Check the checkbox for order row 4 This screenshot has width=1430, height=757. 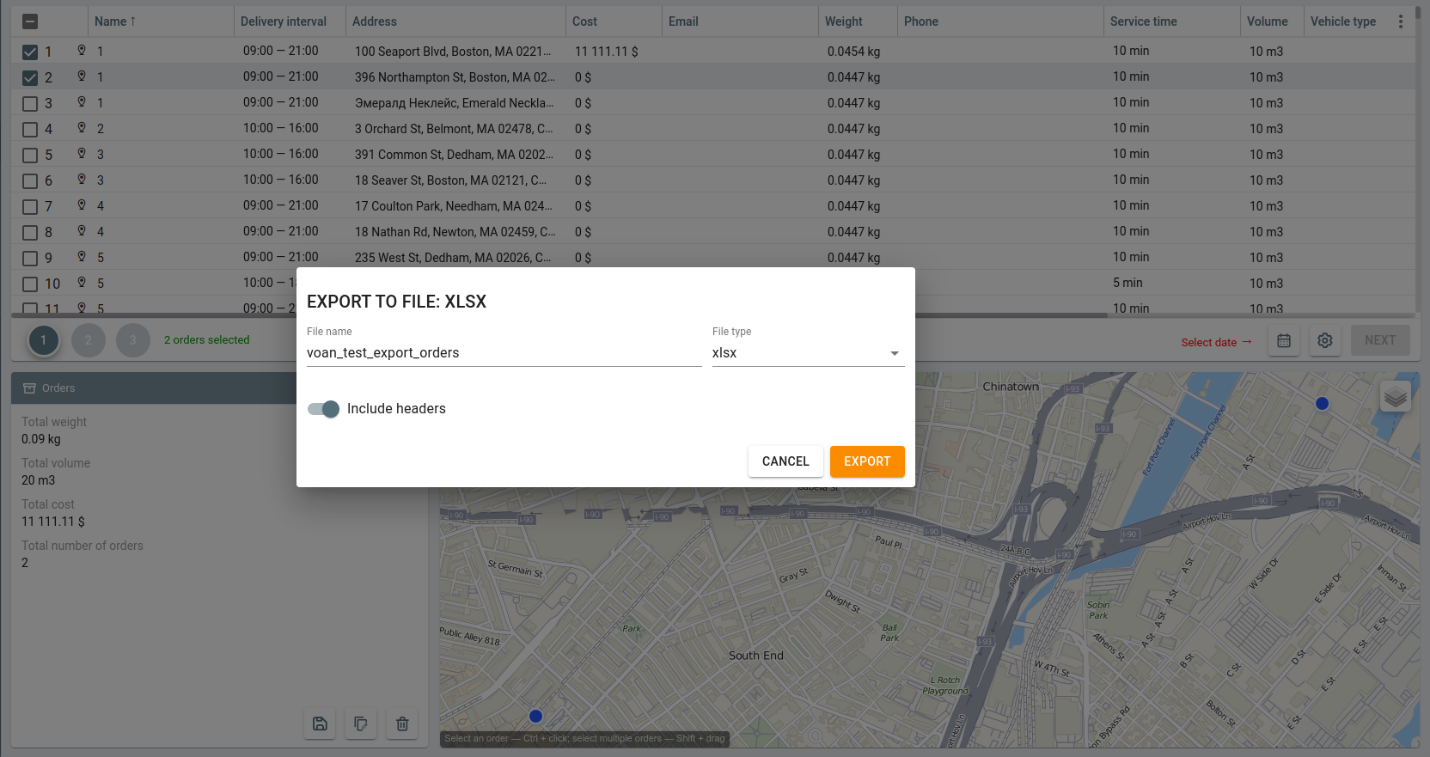tap(30, 129)
